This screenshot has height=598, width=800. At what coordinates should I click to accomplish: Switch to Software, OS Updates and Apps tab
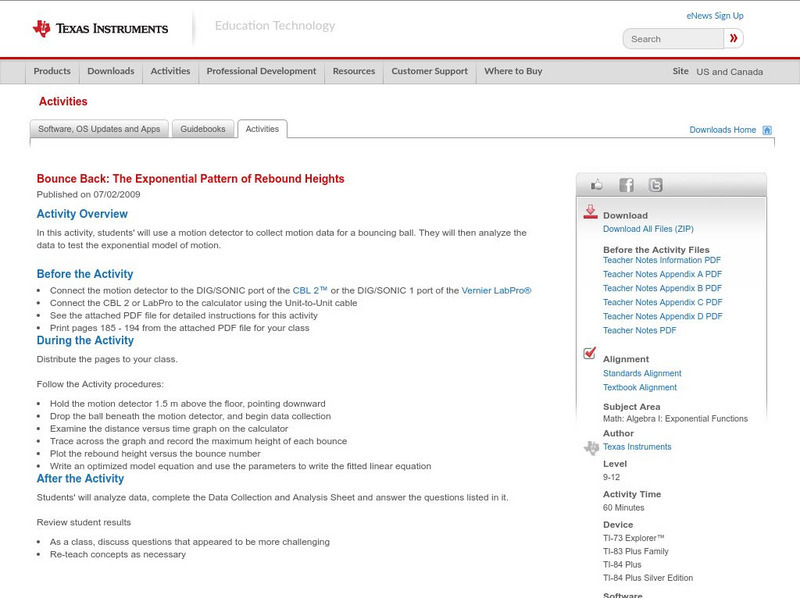pyautogui.click(x=99, y=129)
